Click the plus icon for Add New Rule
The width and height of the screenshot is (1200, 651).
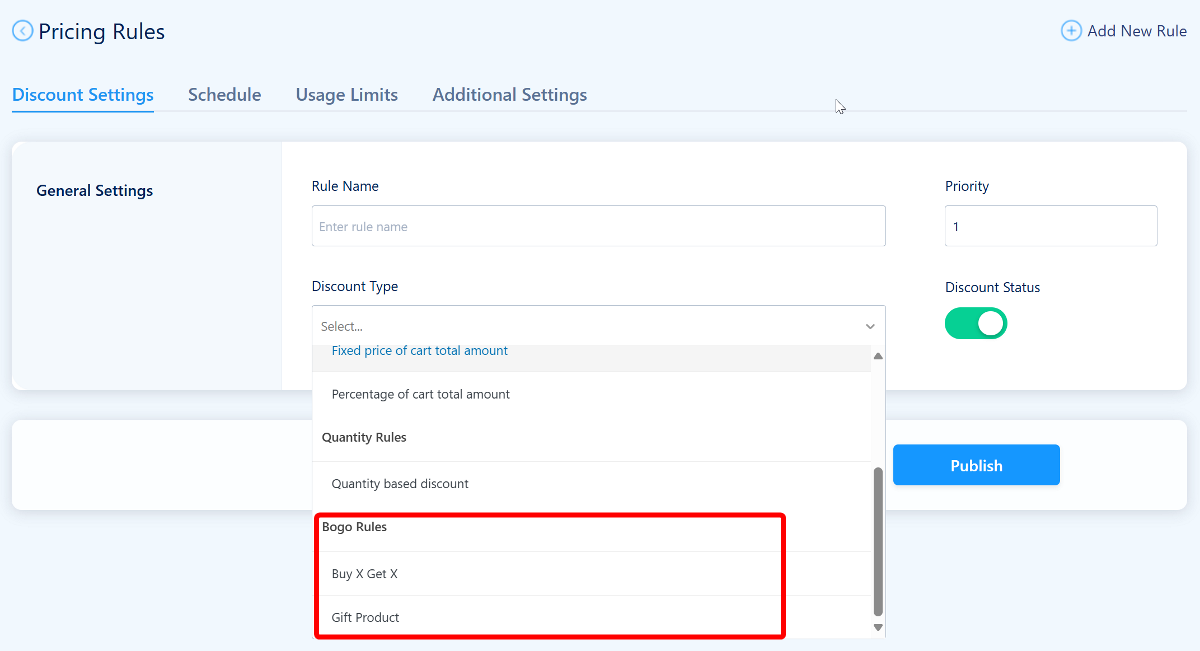pyautogui.click(x=1071, y=31)
